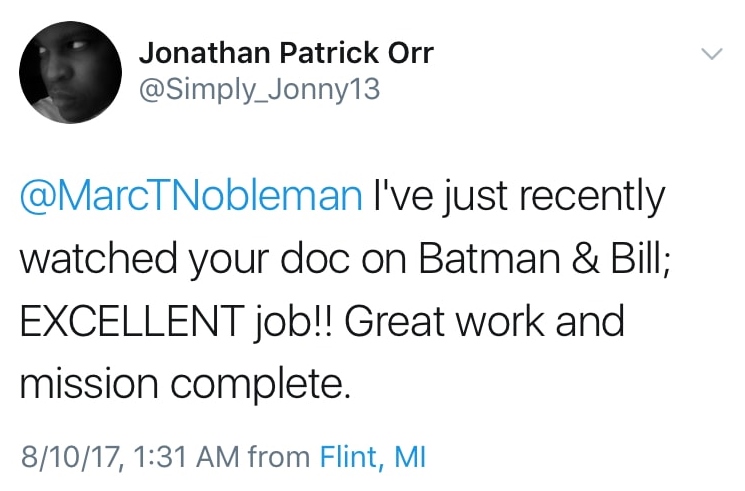Viewport: 745px width, 491px height.
Task: Visit the @Simply_Jonny13 handle
Action: (x=258, y=89)
